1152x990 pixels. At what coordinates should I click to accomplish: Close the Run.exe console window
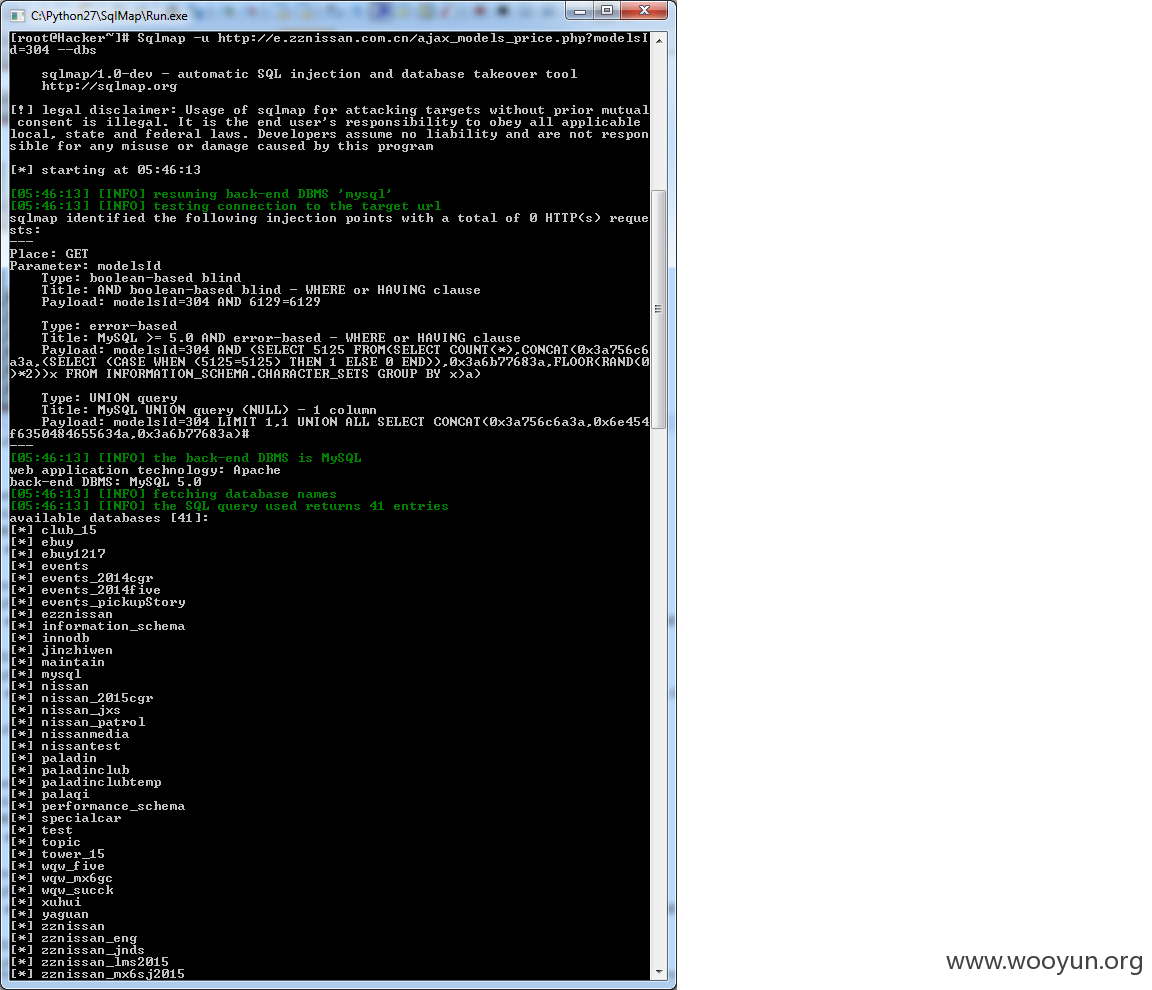click(644, 11)
